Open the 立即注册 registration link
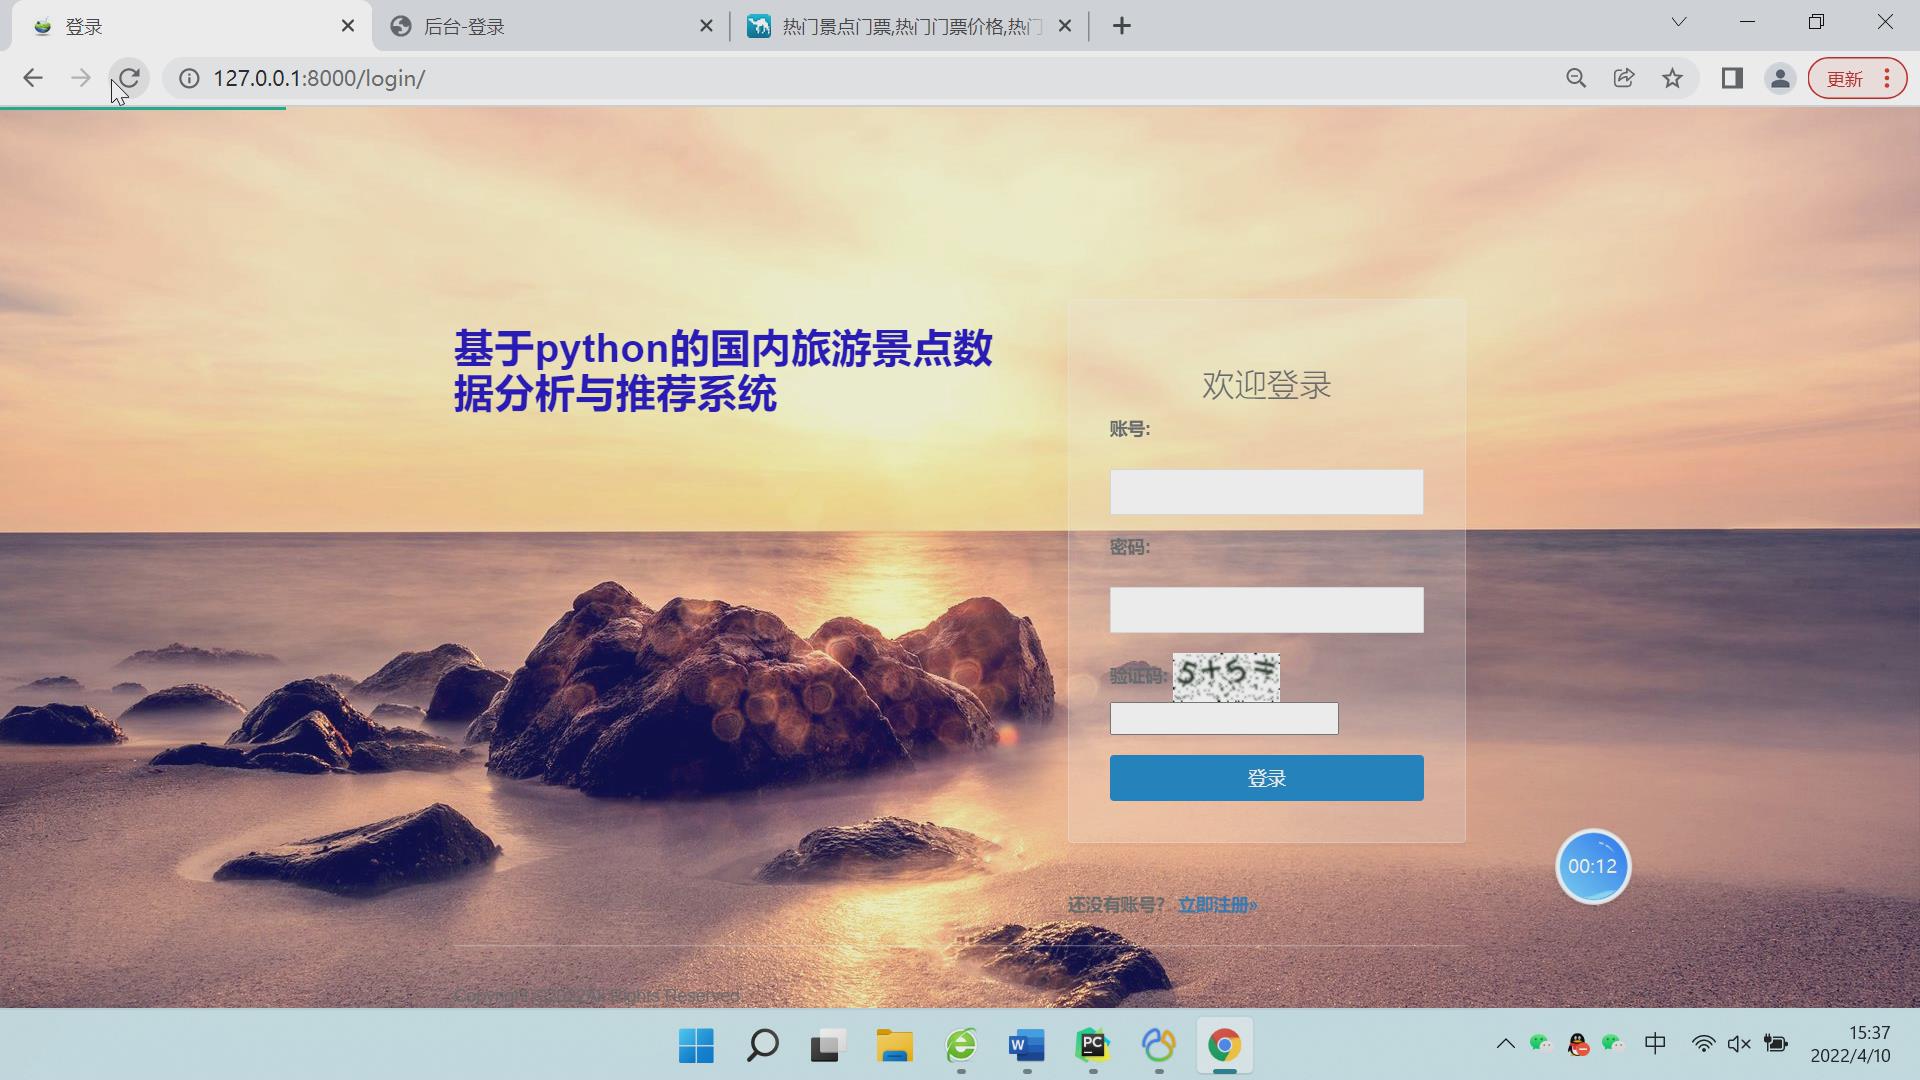This screenshot has width=1920, height=1080. [1216, 904]
